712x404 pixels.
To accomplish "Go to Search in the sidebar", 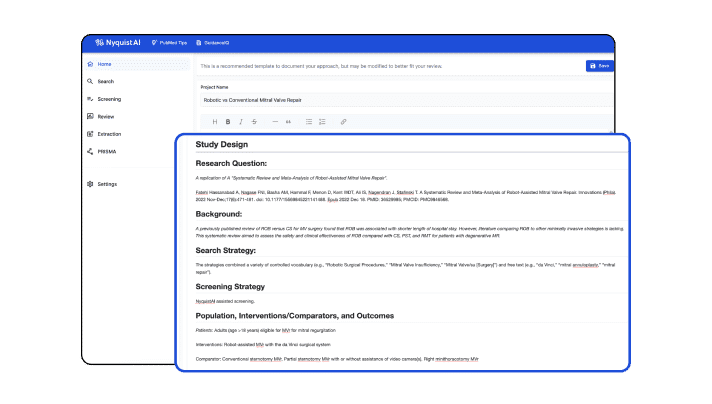I will click(x=106, y=81).
